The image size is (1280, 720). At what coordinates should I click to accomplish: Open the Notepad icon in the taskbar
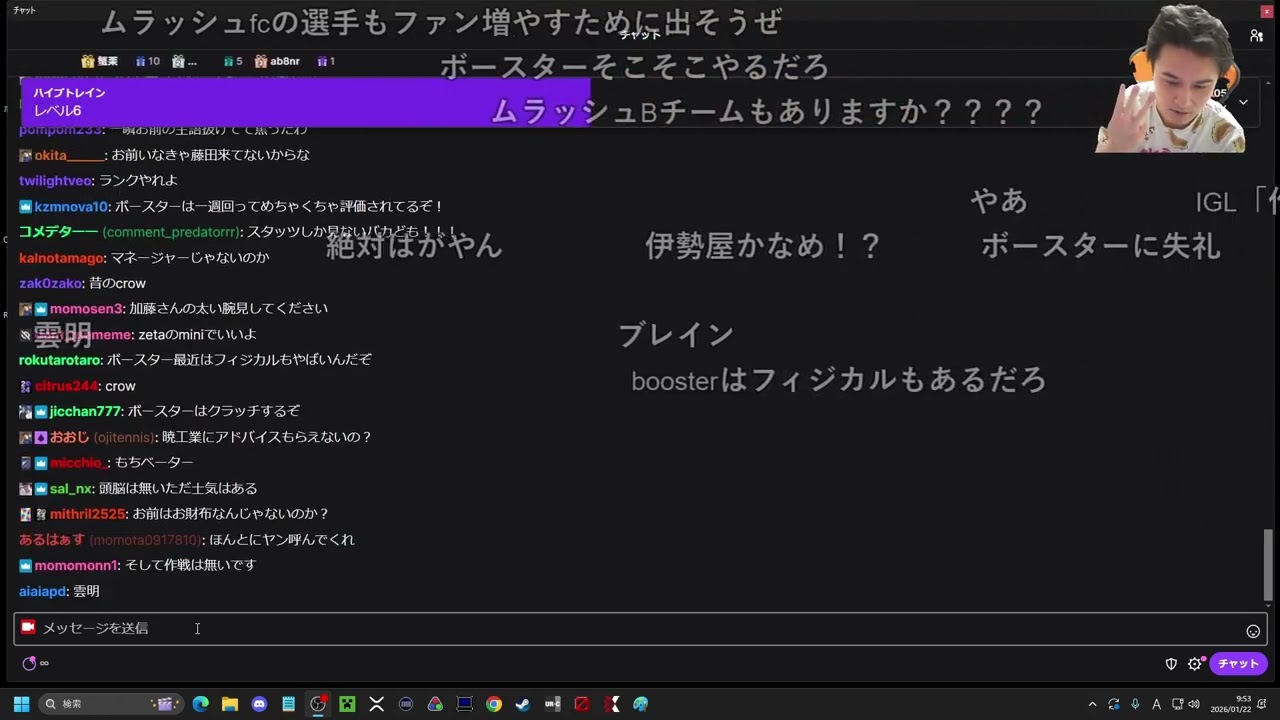click(288, 704)
